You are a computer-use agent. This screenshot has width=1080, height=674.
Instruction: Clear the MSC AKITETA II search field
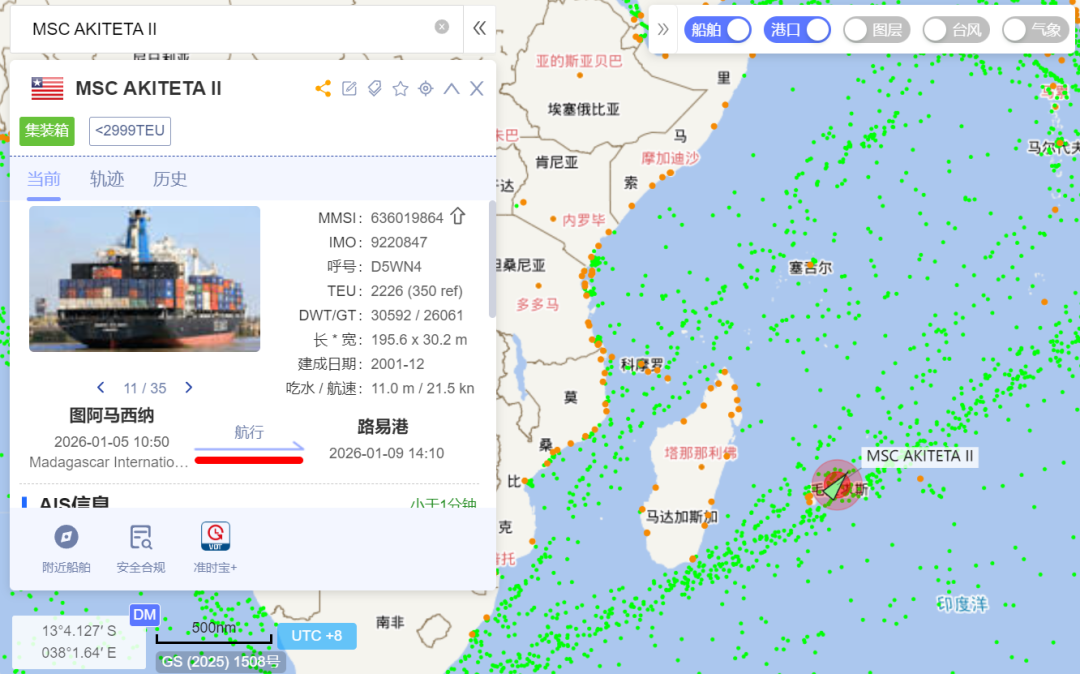[x=441, y=27]
